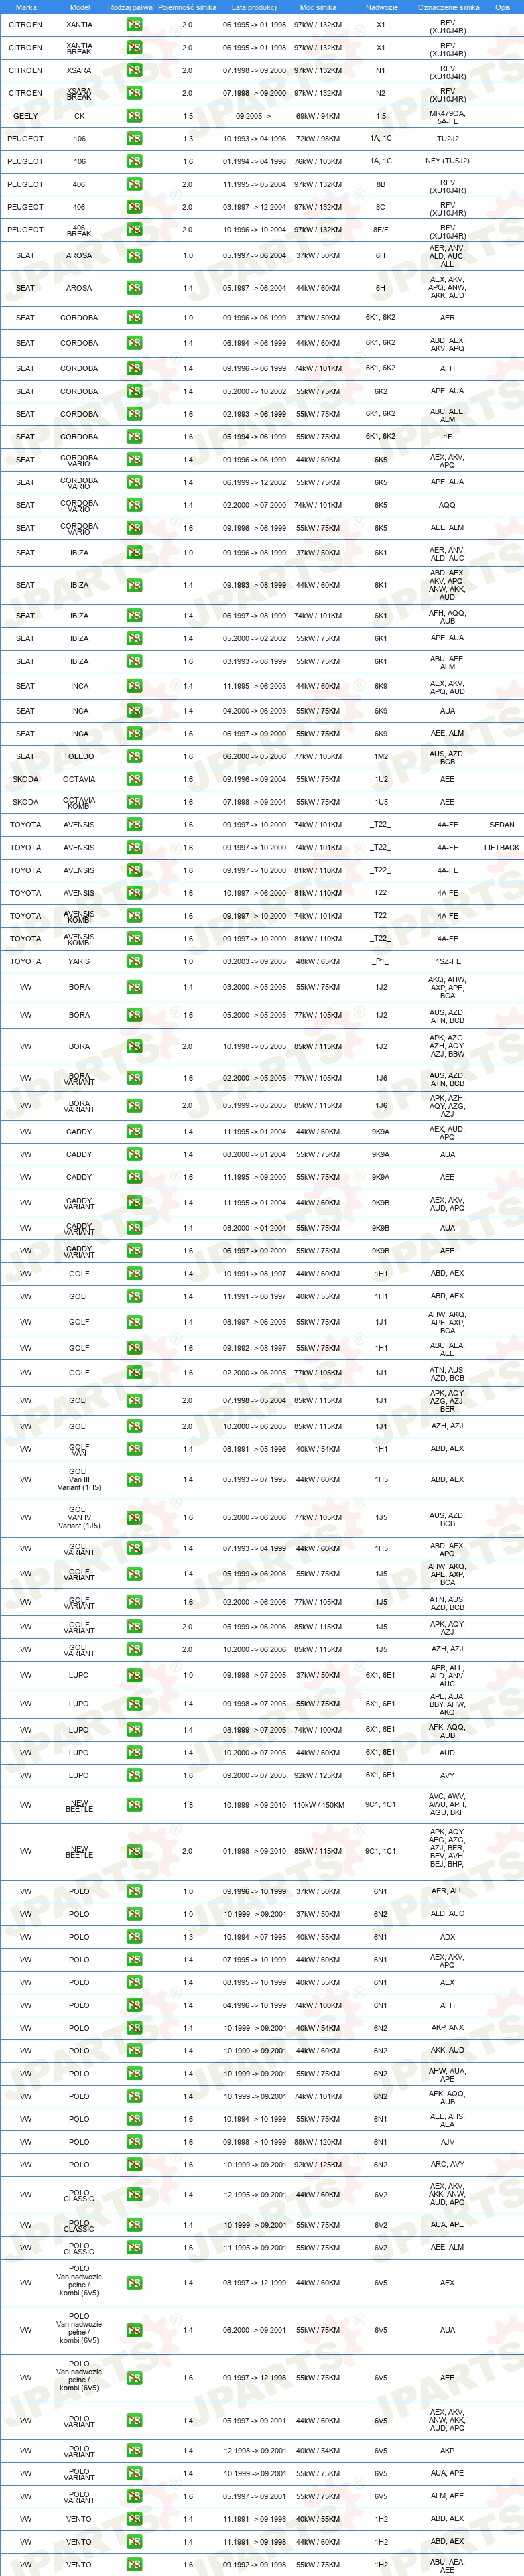Click the Lata produkcji column header

[254, 7]
